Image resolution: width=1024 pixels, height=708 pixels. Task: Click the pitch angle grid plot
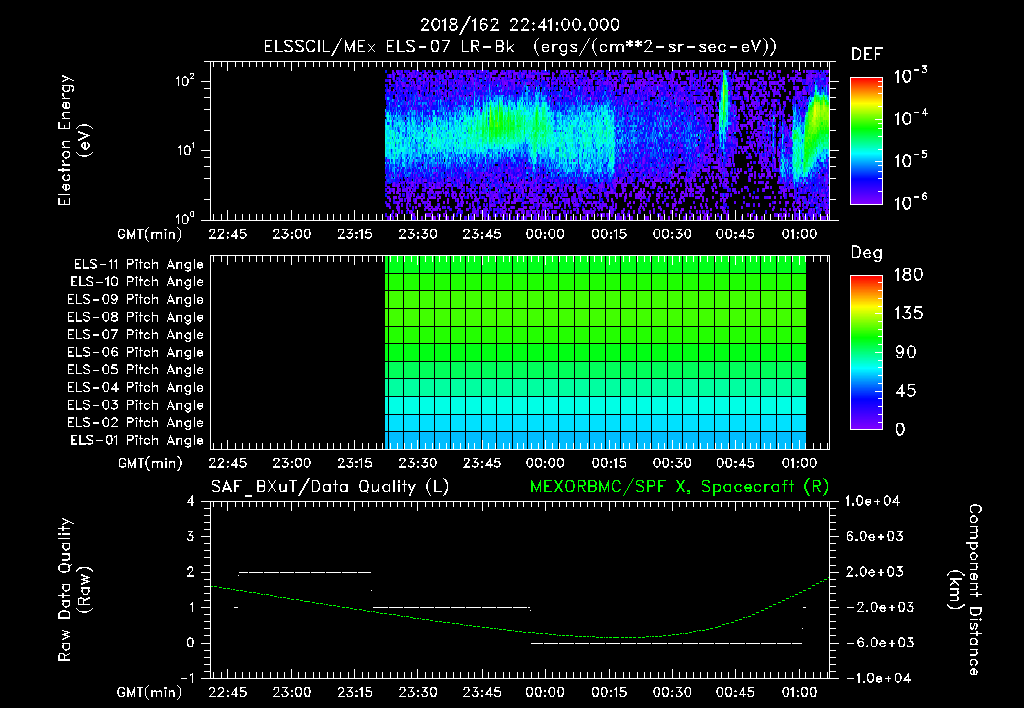[x=520, y=352]
